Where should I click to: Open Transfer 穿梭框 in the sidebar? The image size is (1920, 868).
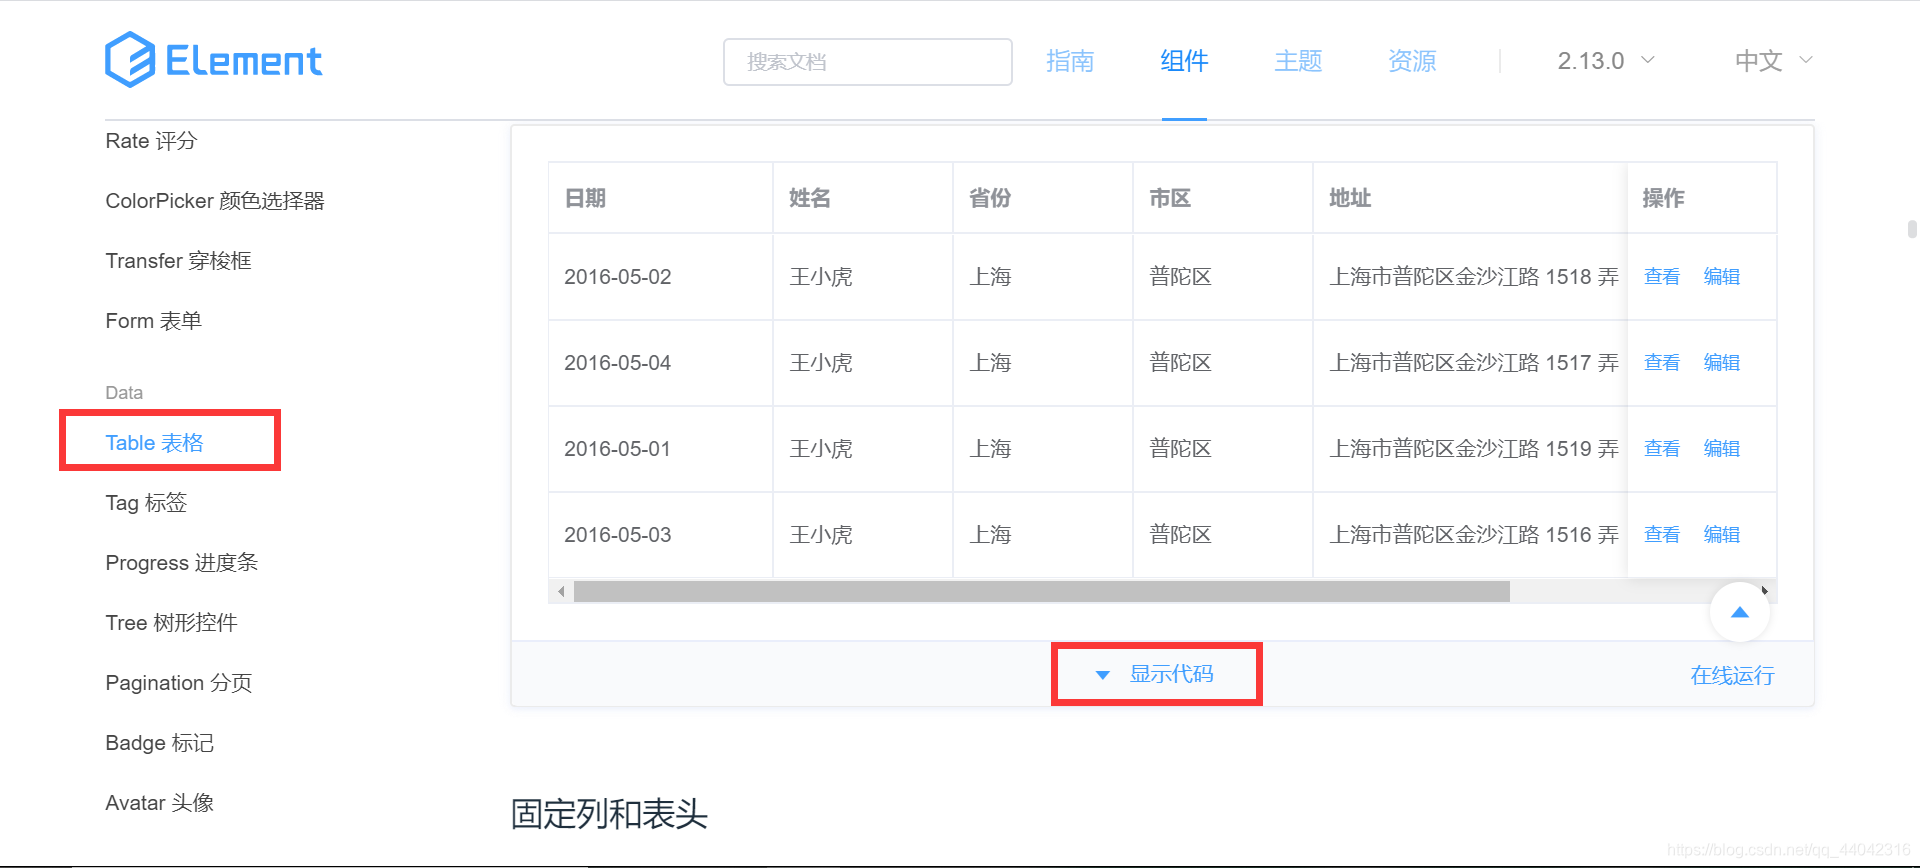(178, 261)
